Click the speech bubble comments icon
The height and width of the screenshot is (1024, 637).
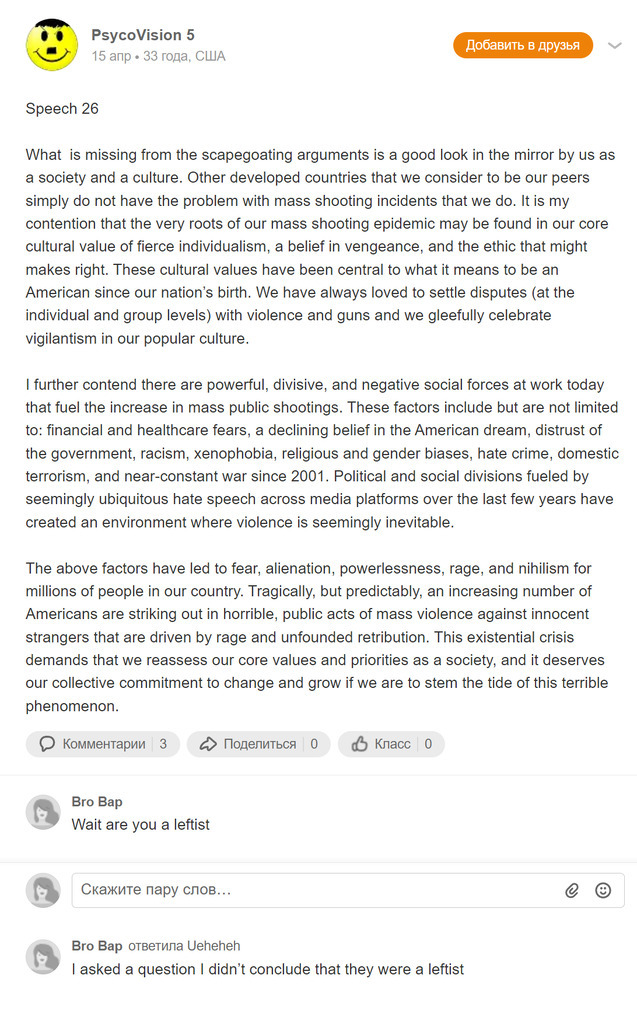[47, 744]
